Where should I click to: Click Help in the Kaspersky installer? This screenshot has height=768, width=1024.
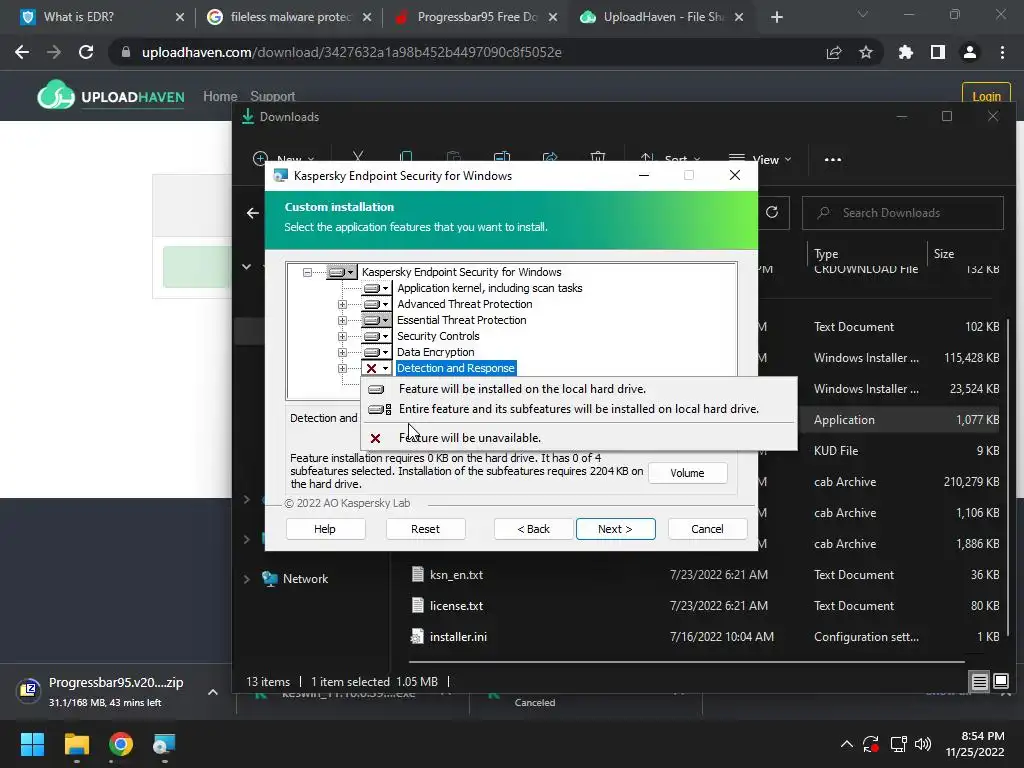pos(325,529)
